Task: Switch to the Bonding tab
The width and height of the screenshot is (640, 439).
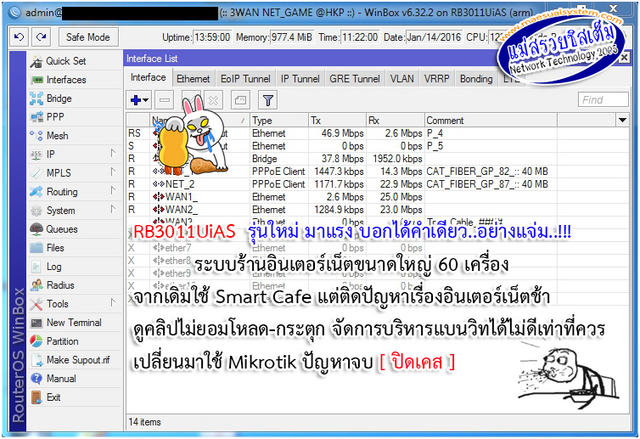Action: (476, 79)
